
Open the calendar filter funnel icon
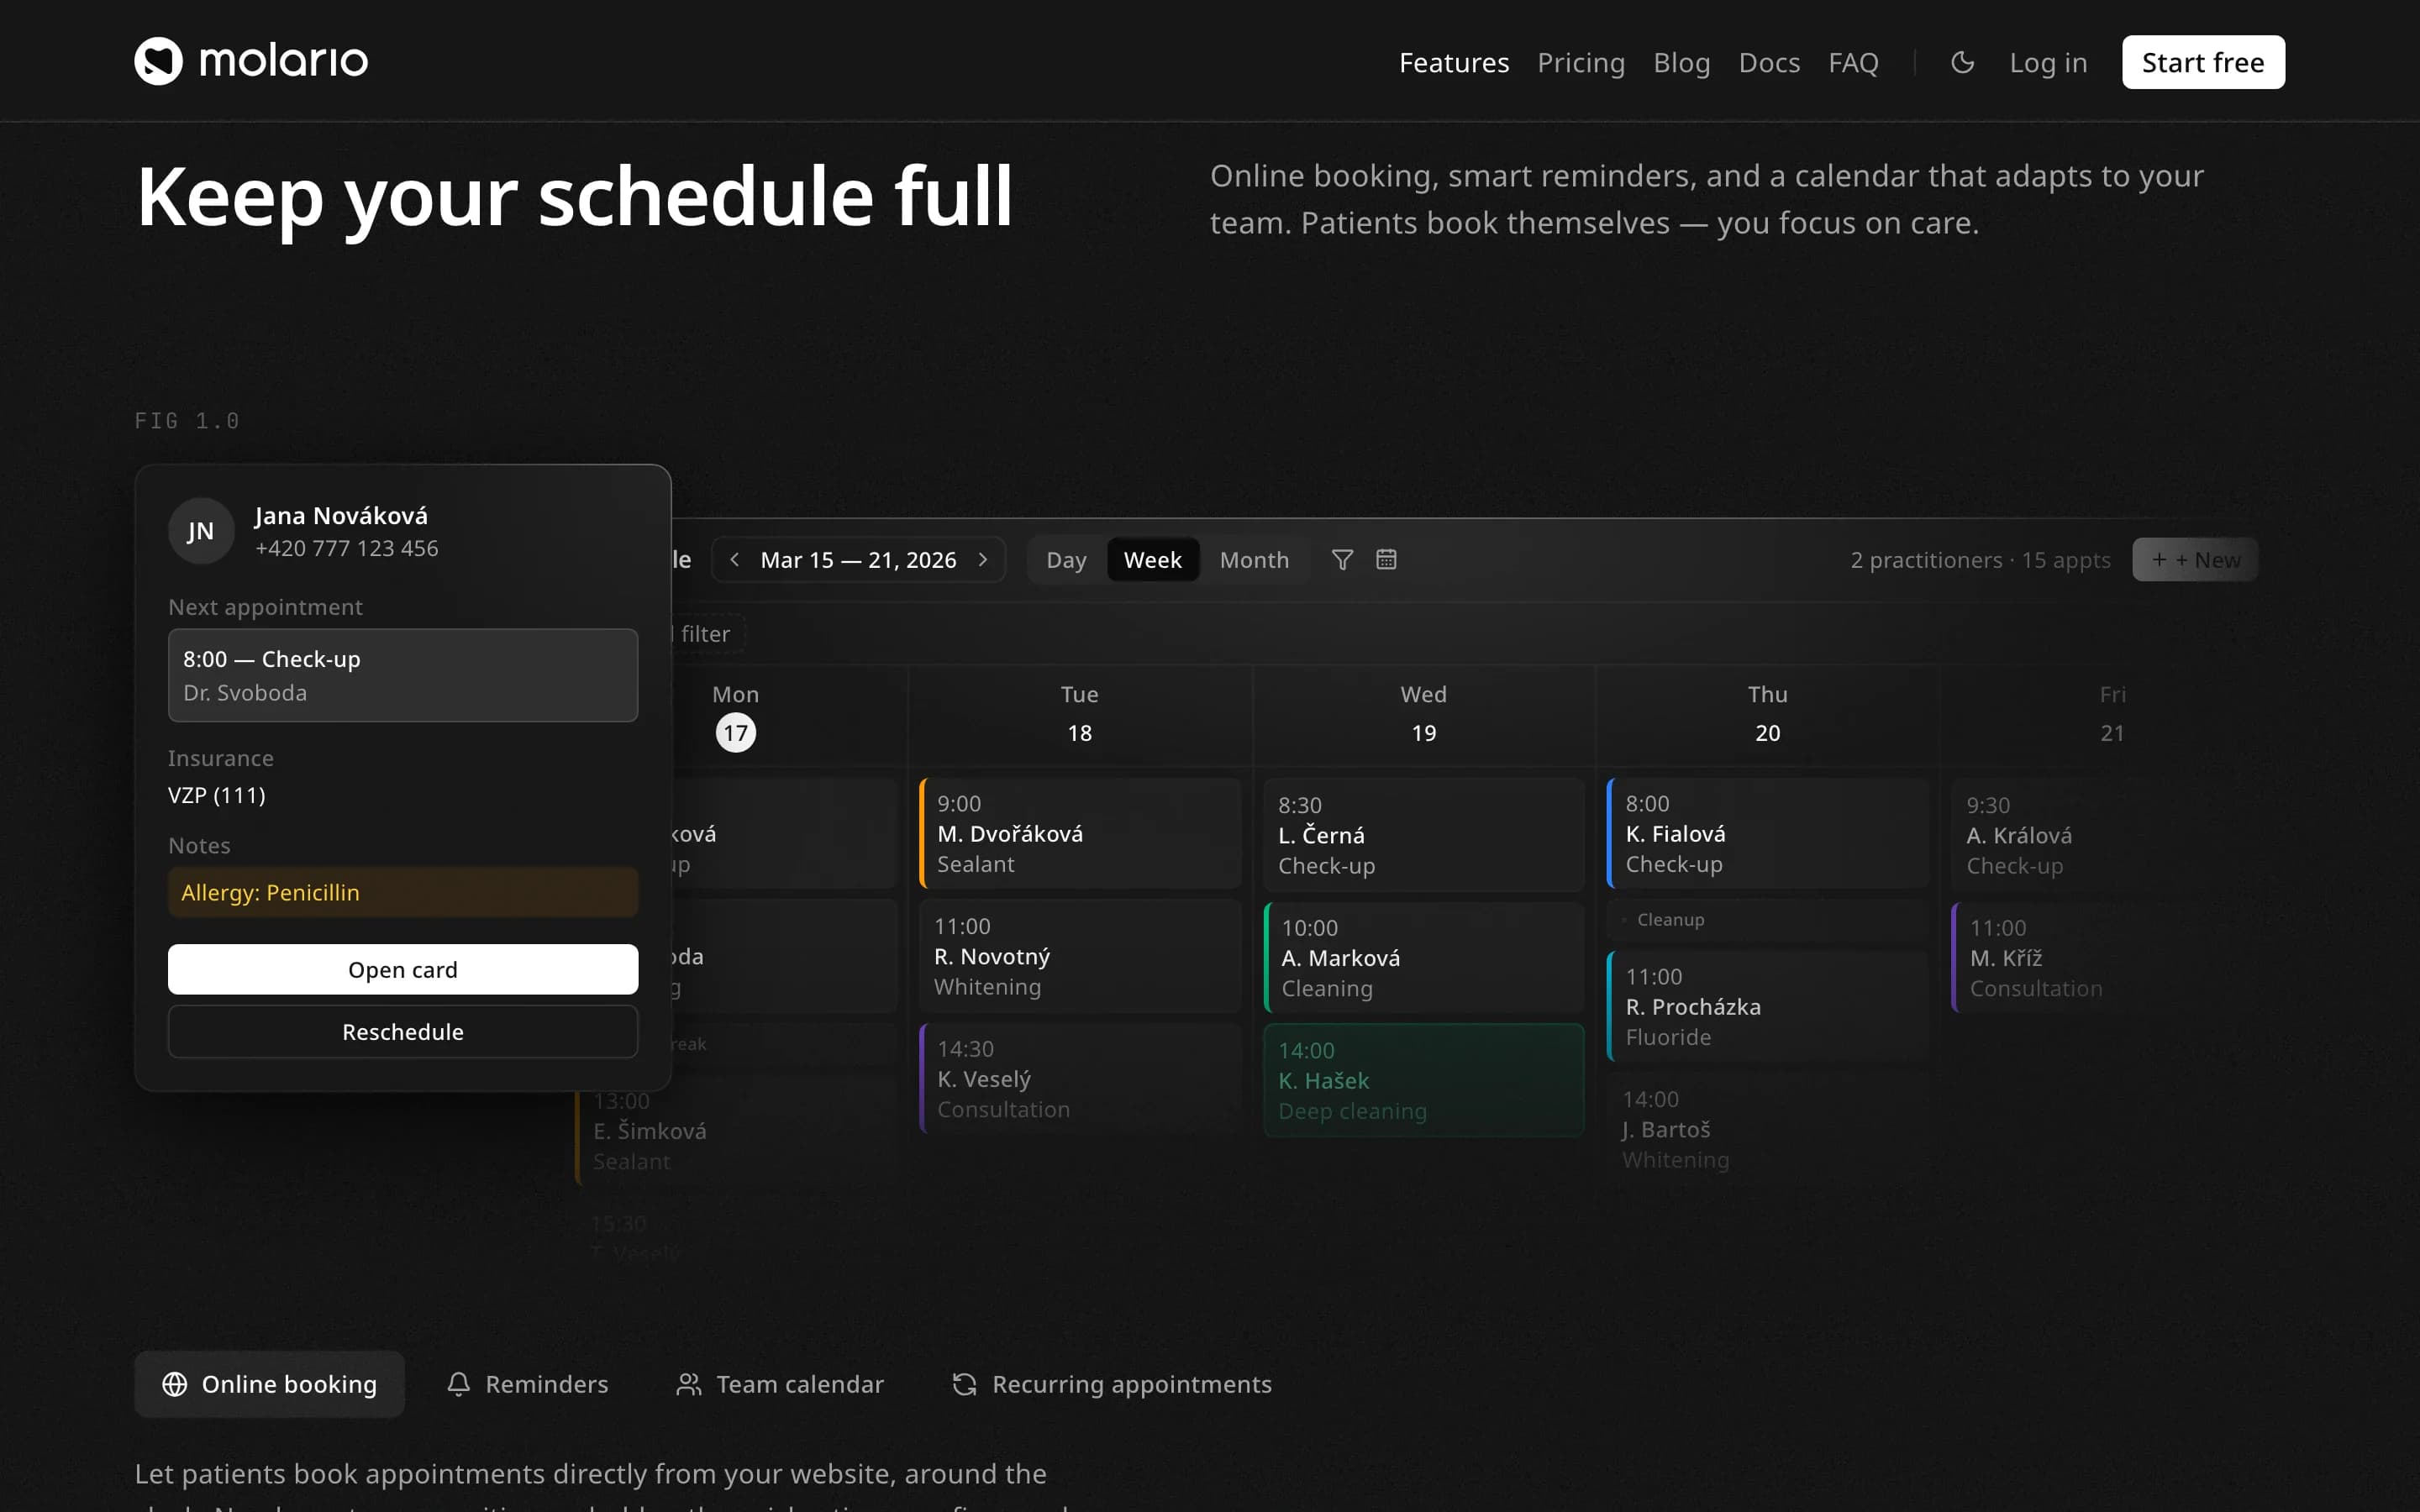point(1342,560)
